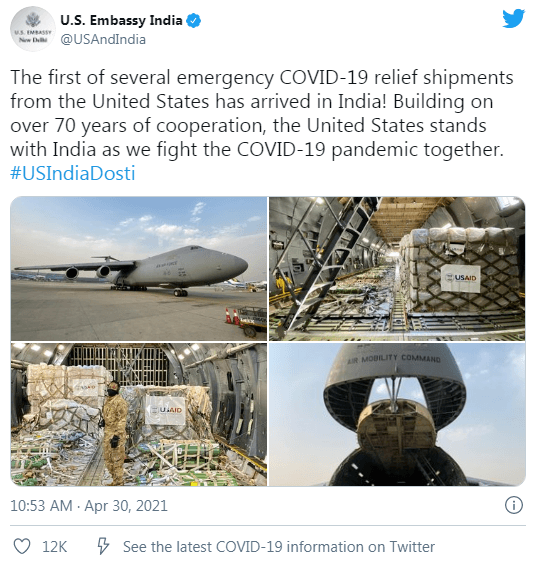Viewport: 535px width, 564px height.
Task: Click the lightning bolt COVID-19 icon
Action: point(103,546)
